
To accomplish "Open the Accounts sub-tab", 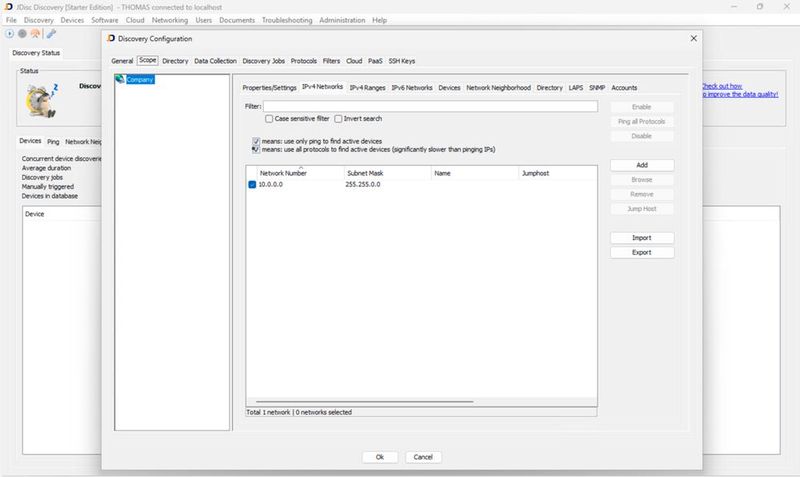I will coord(624,88).
